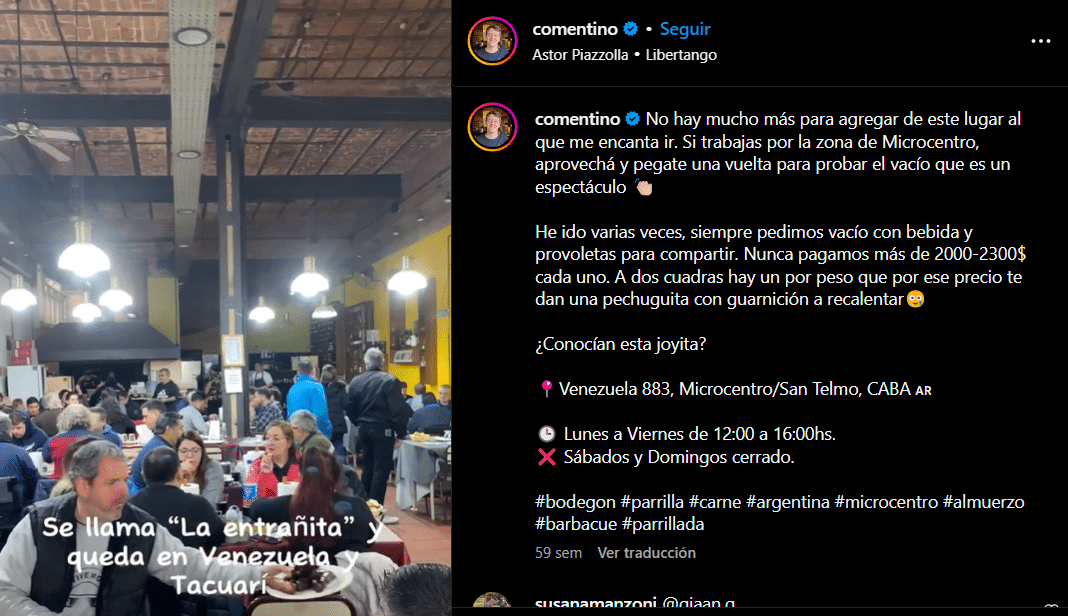
Task: Click comentino profile picture in post header
Action: (x=492, y=41)
